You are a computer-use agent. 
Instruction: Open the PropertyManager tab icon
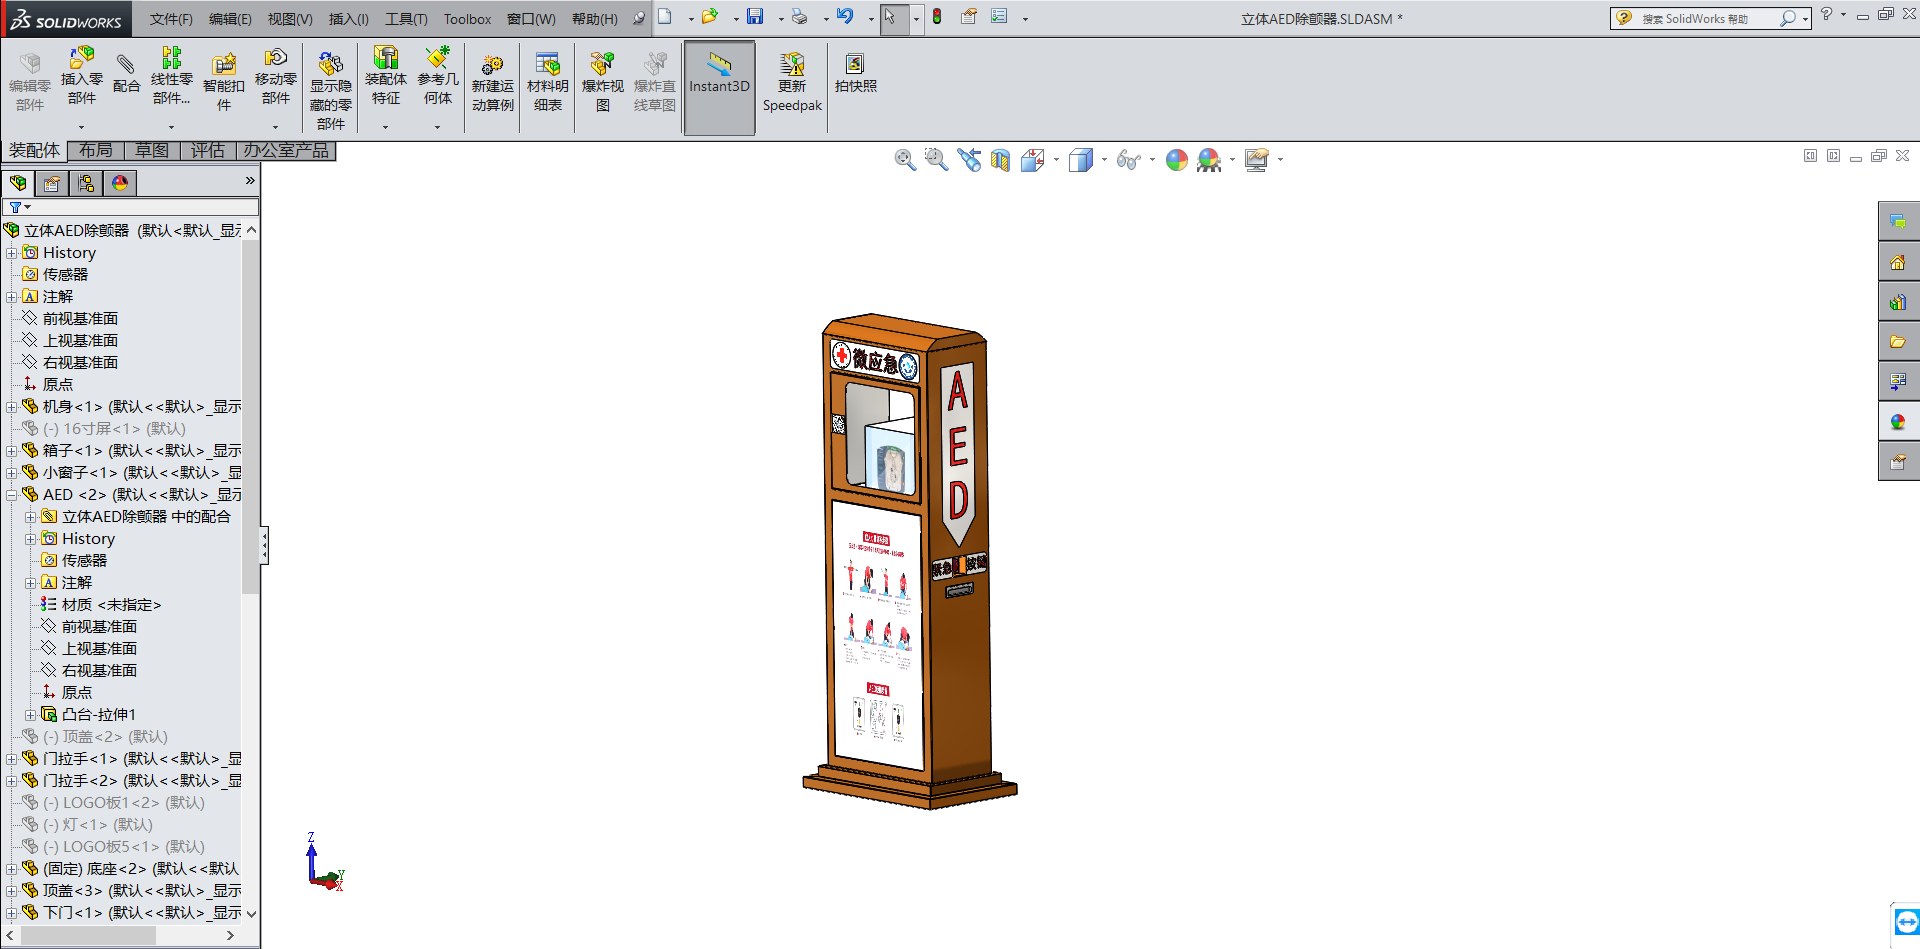coord(52,183)
